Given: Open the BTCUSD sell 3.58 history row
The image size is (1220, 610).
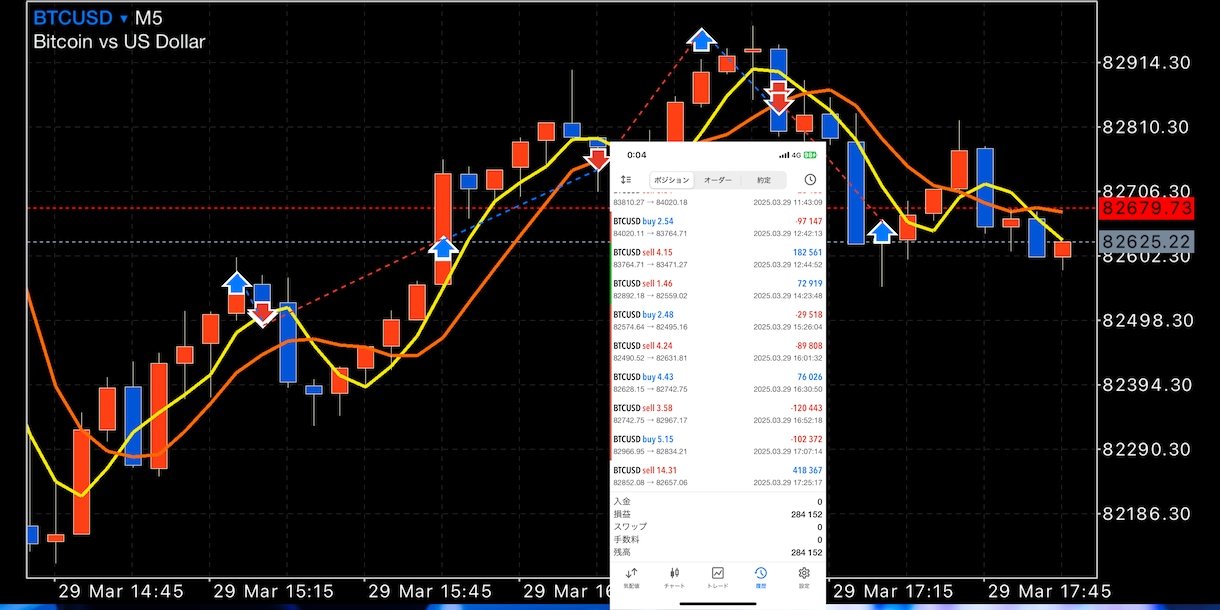Looking at the screenshot, I should click(718, 413).
